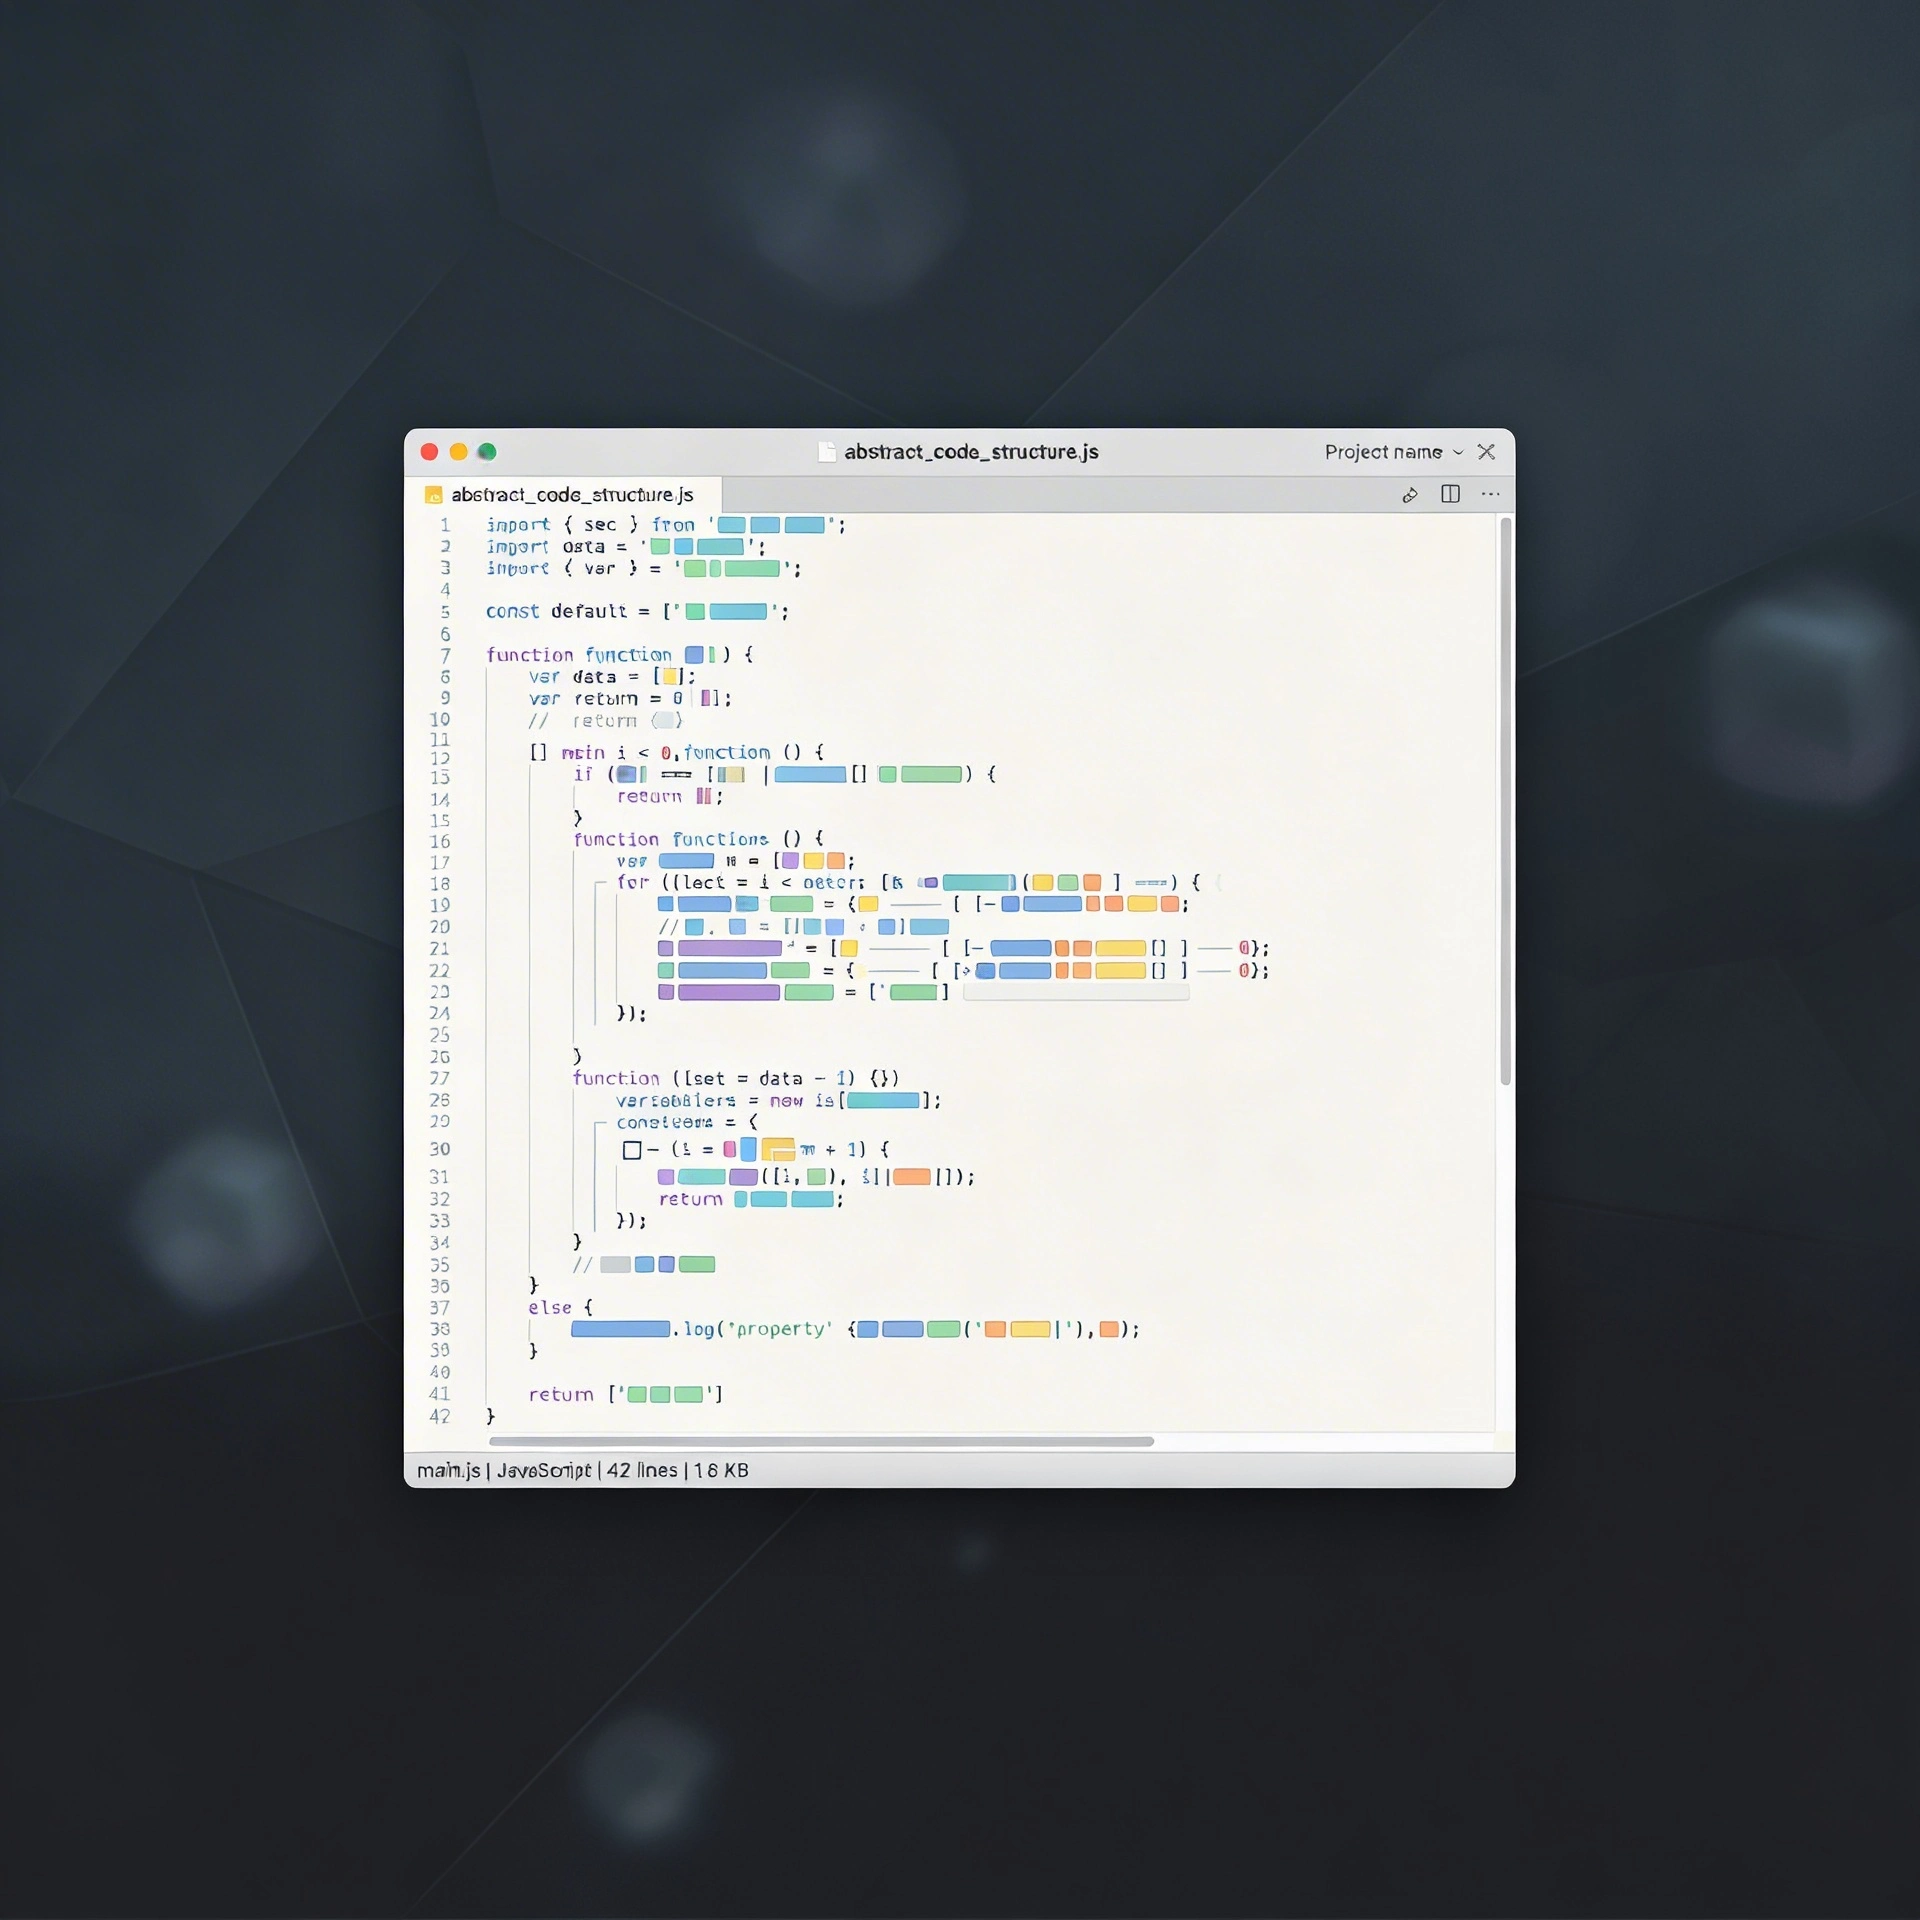This screenshot has height=1920, width=1920.
Task: Click JavaScript language mode in the status bar
Action: 544,1470
